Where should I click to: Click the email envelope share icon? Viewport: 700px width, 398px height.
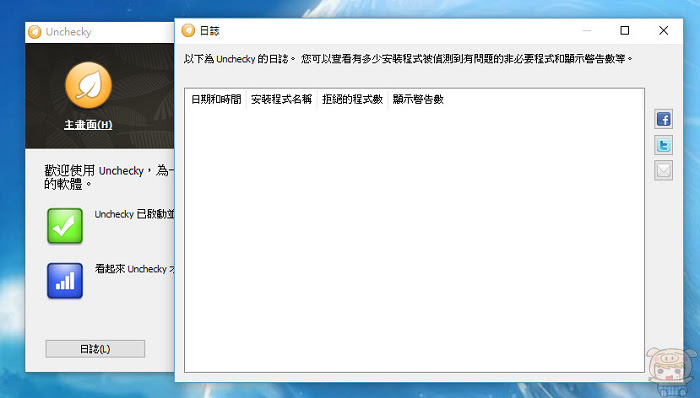663,170
